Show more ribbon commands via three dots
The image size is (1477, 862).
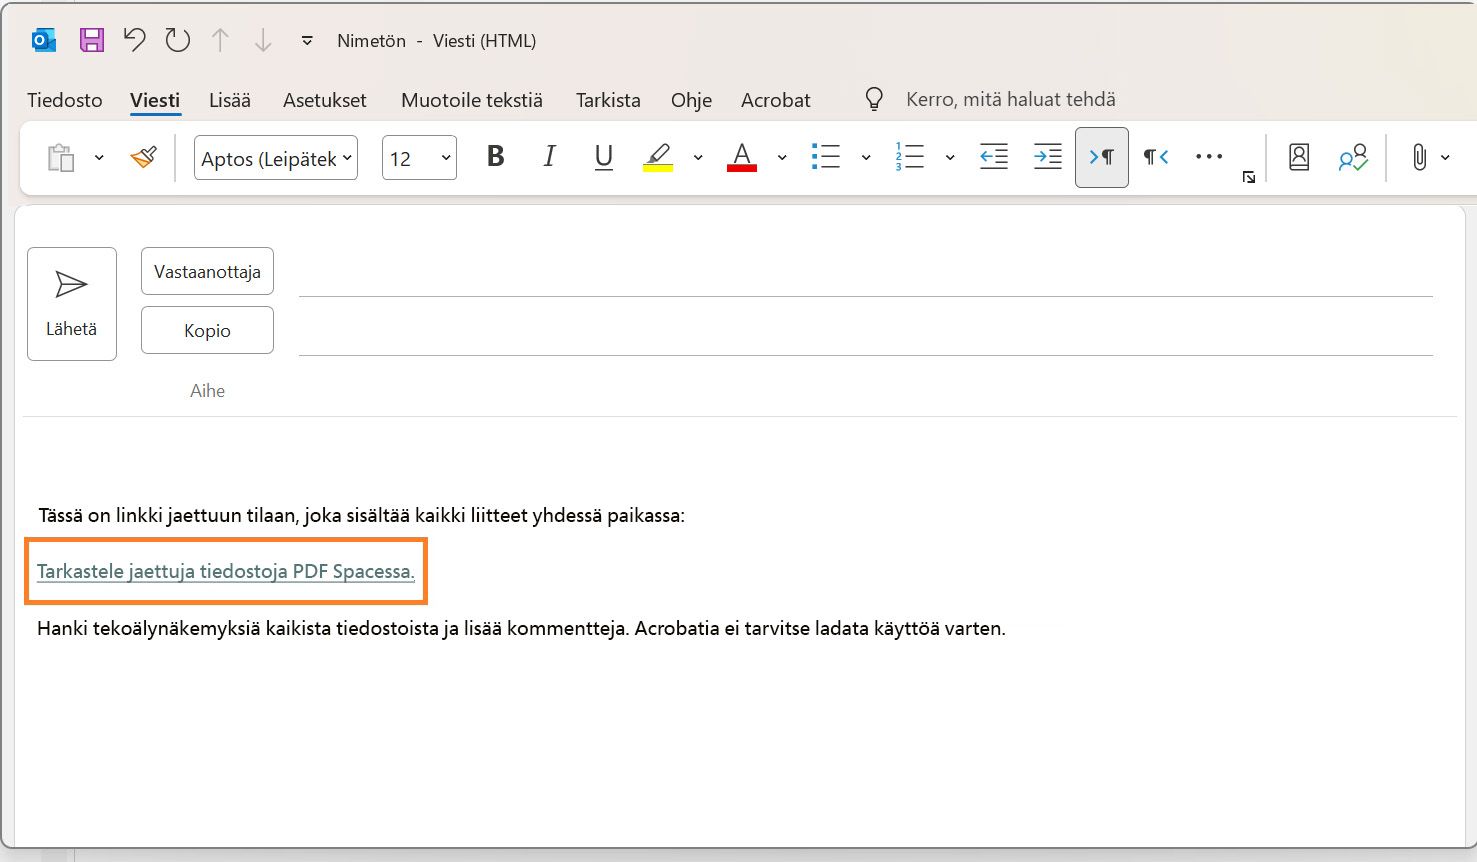[x=1209, y=157]
